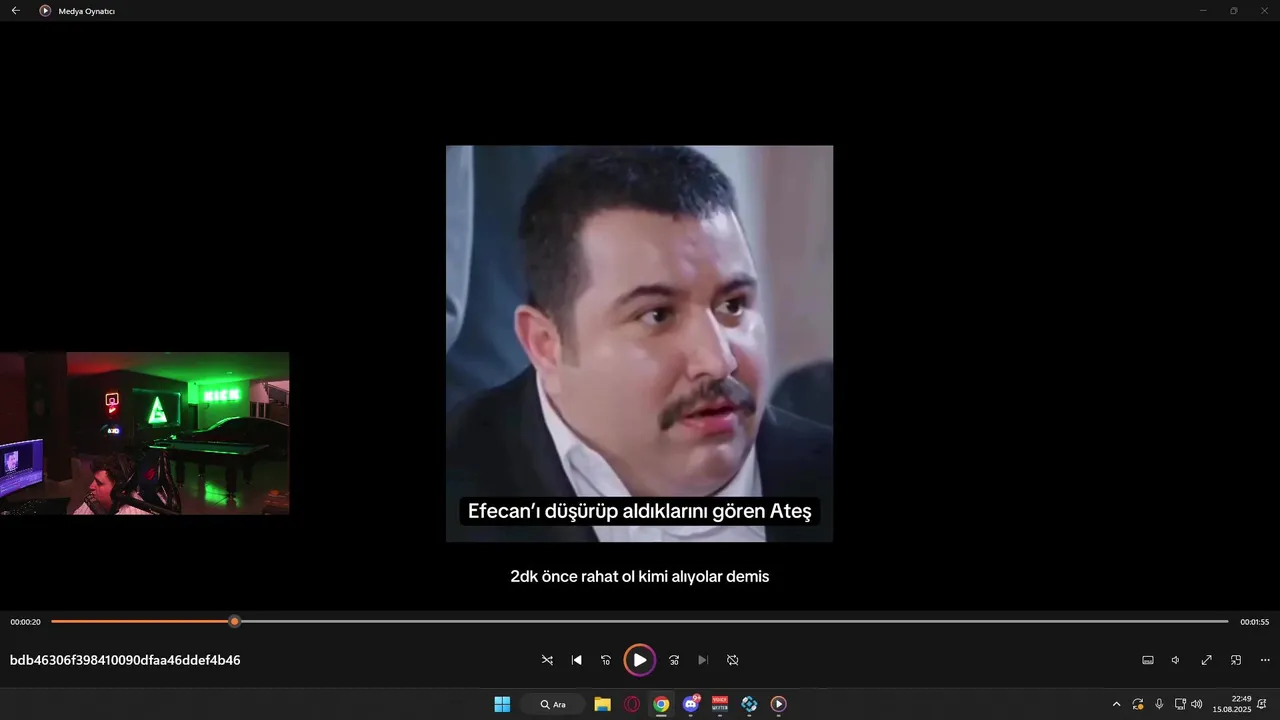Open the volume control
The image size is (1280, 720).
[x=1176, y=660]
